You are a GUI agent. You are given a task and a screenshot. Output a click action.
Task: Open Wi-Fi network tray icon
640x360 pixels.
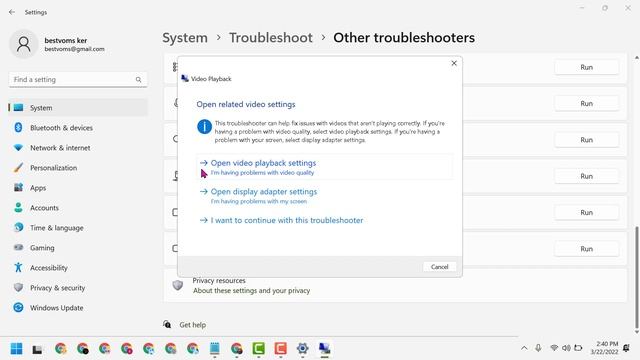[x=554, y=348]
